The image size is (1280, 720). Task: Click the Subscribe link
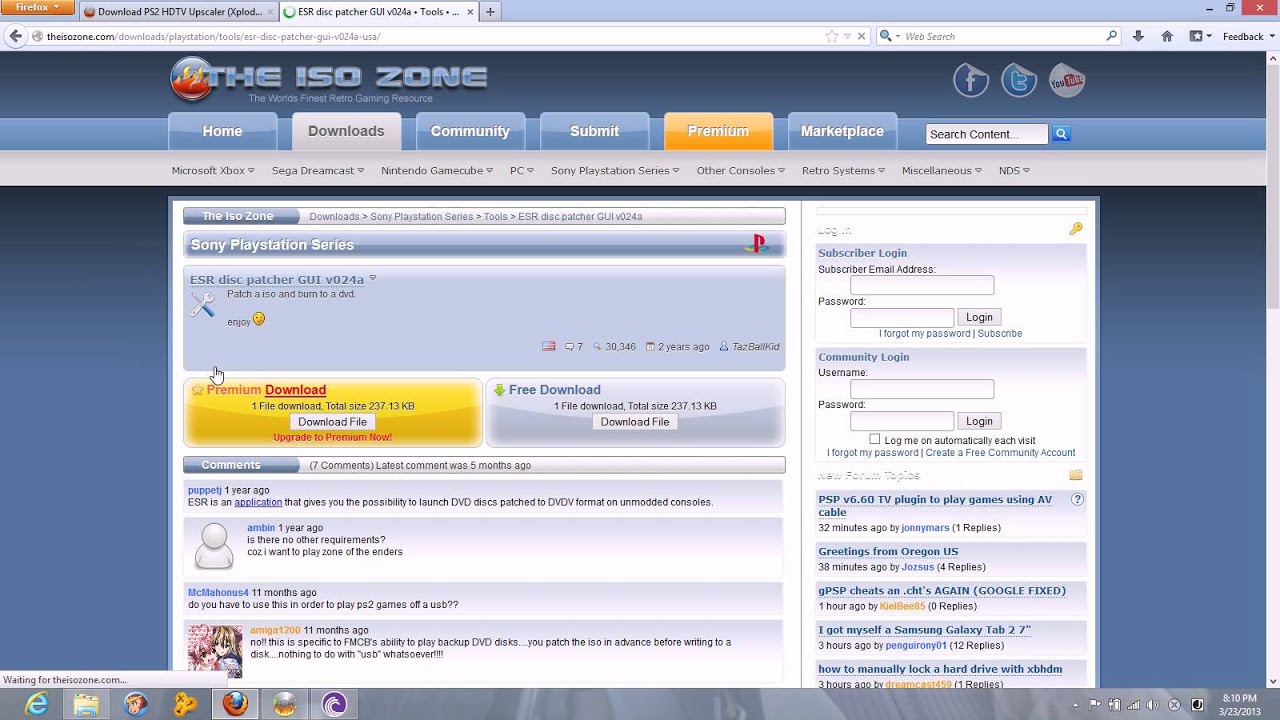pos(1000,334)
